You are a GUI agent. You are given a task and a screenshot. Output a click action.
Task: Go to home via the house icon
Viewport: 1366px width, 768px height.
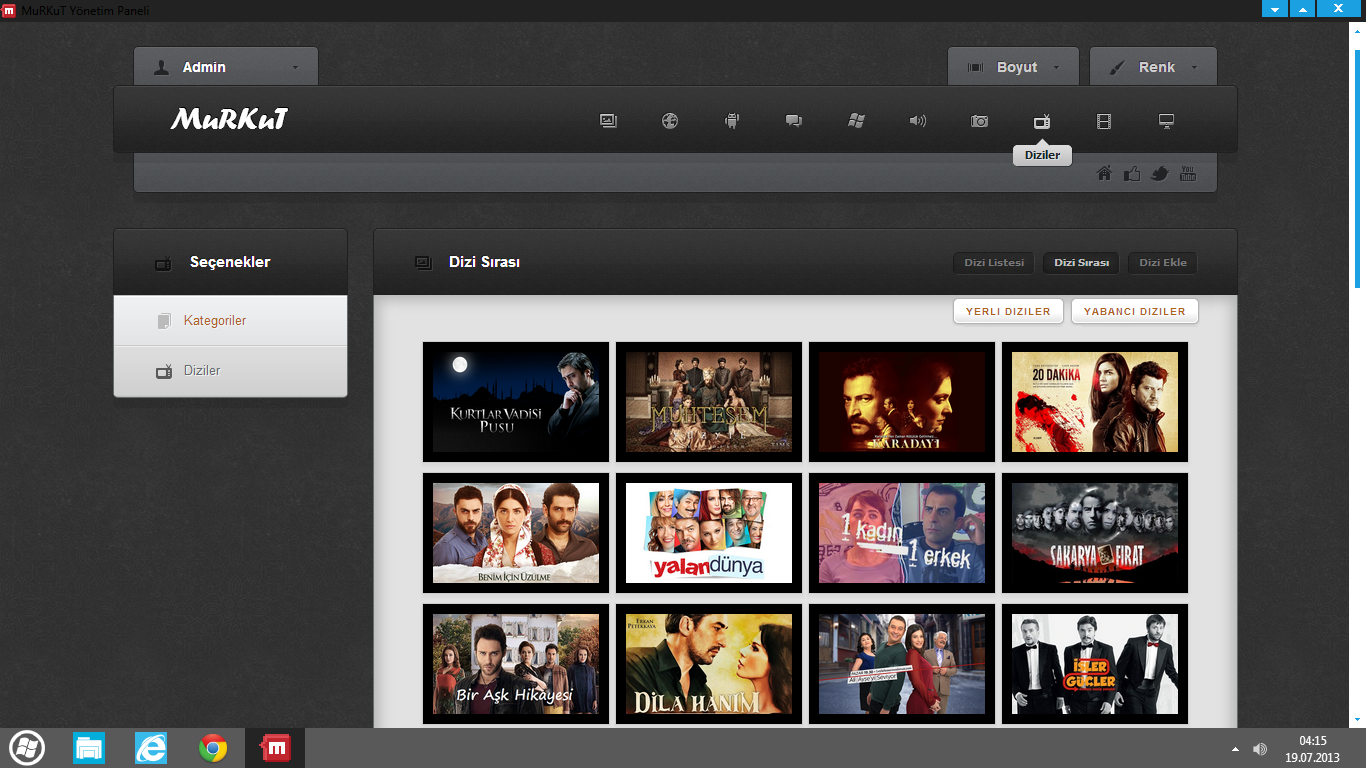[1104, 173]
